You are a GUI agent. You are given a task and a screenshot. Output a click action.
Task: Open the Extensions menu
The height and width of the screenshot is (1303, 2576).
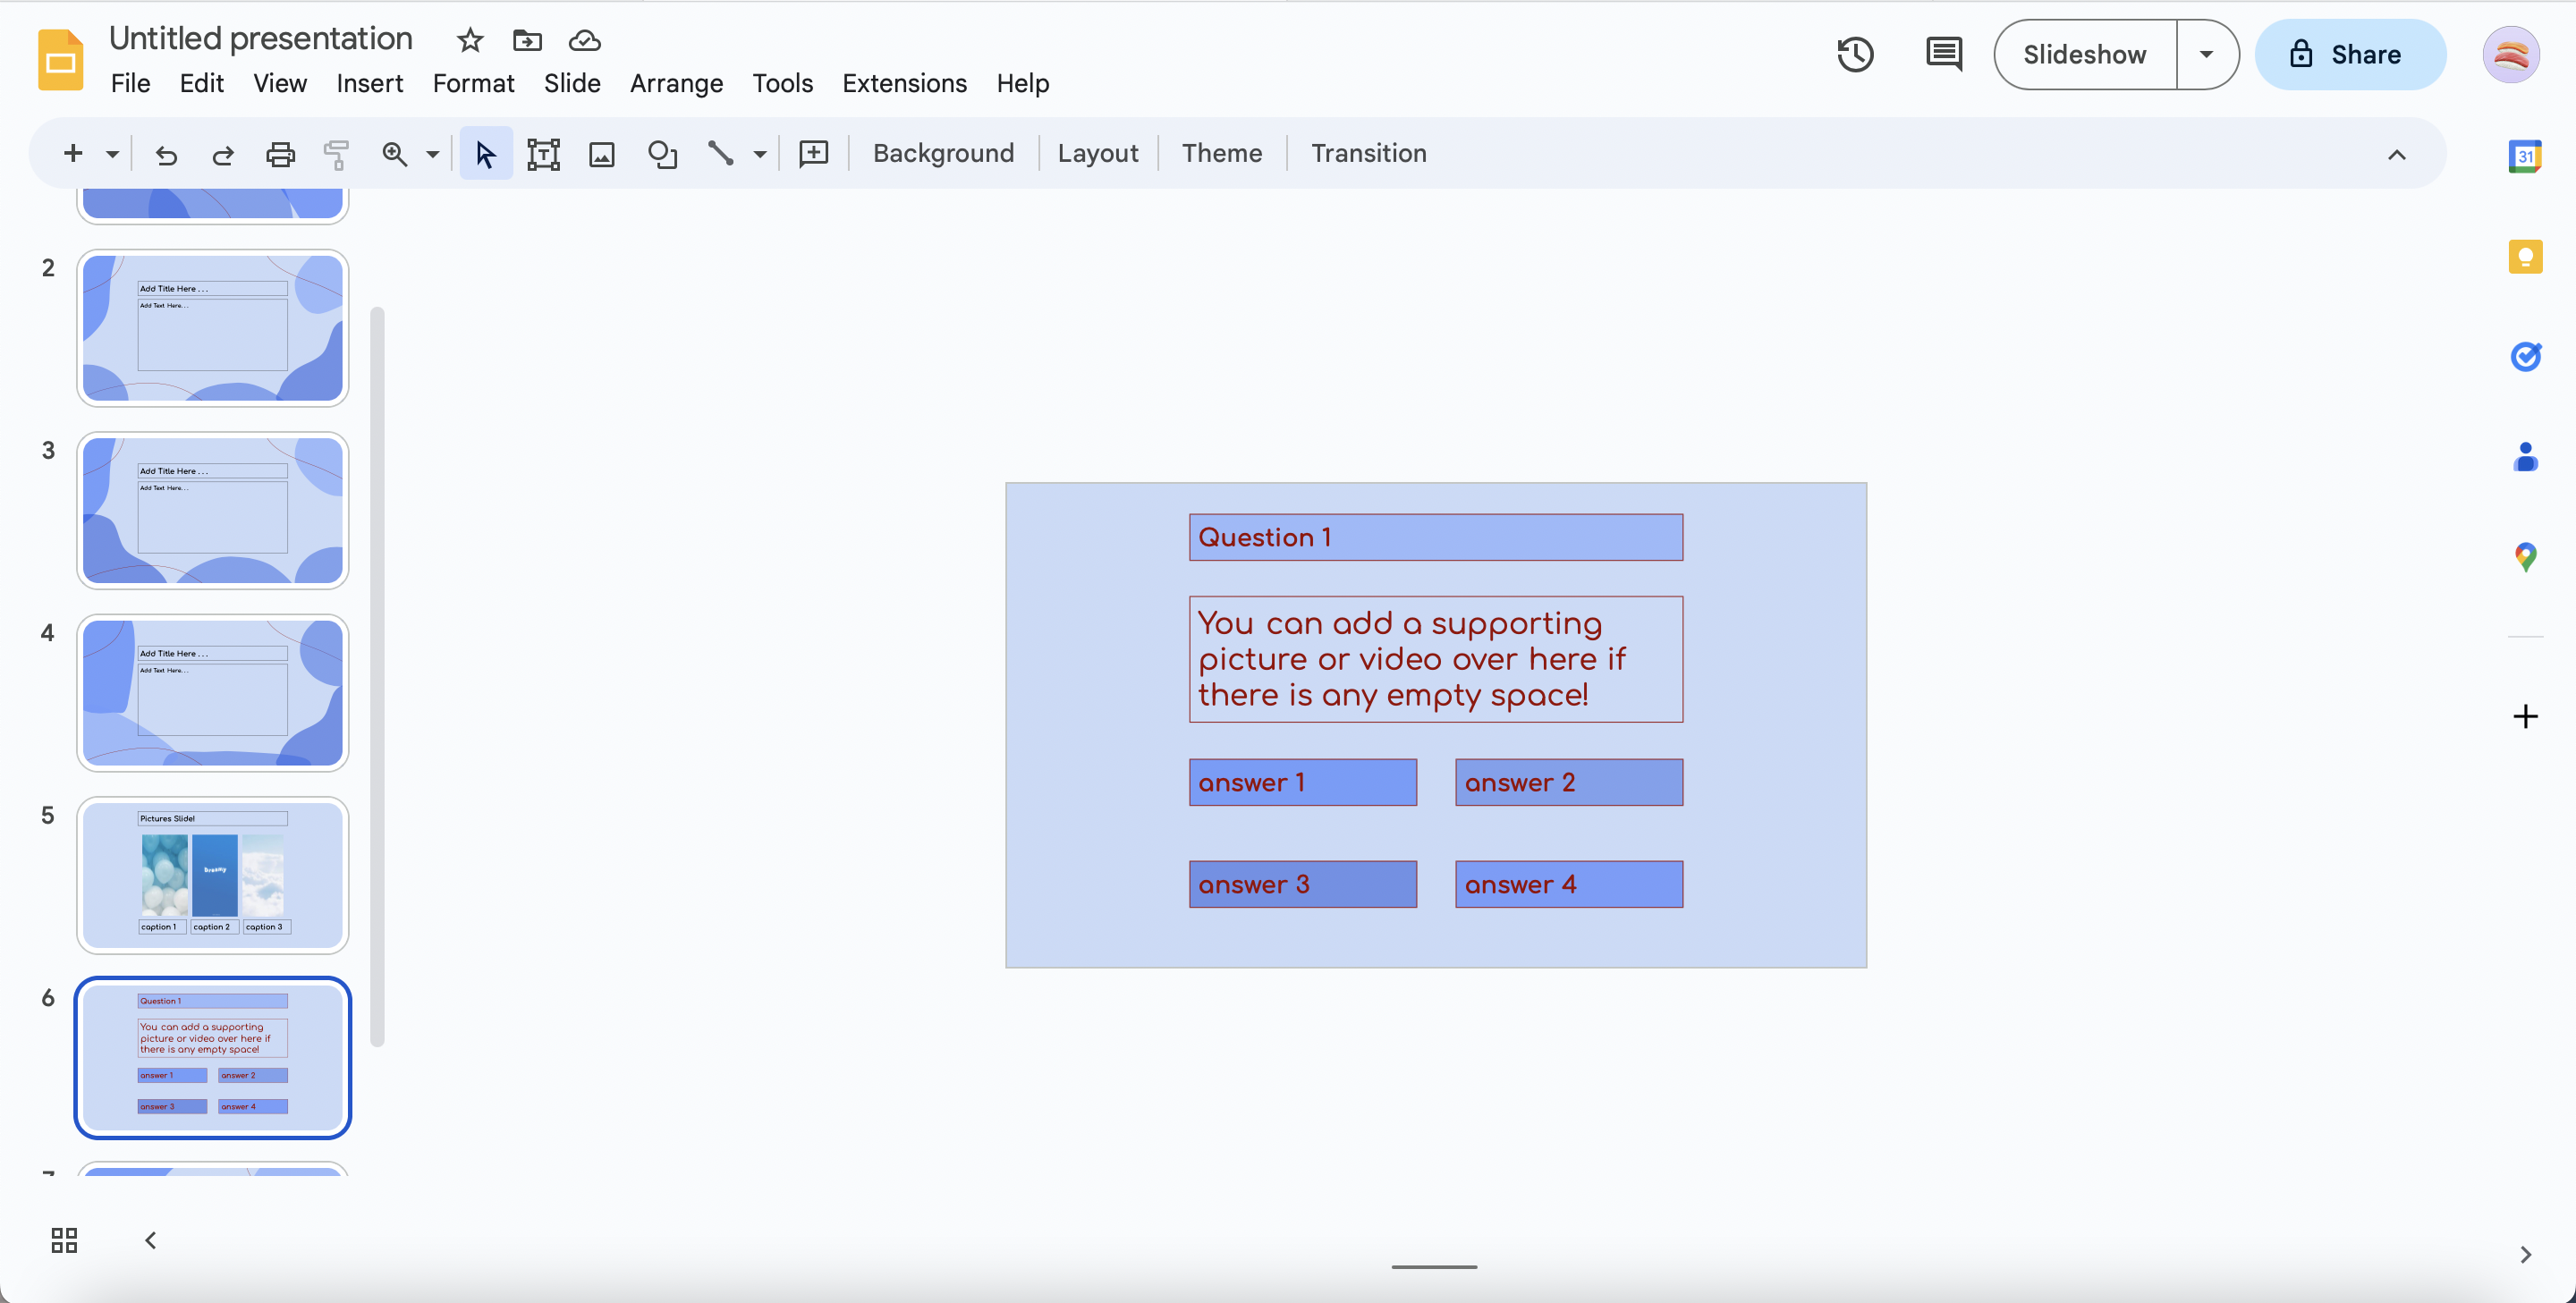[904, 83]
